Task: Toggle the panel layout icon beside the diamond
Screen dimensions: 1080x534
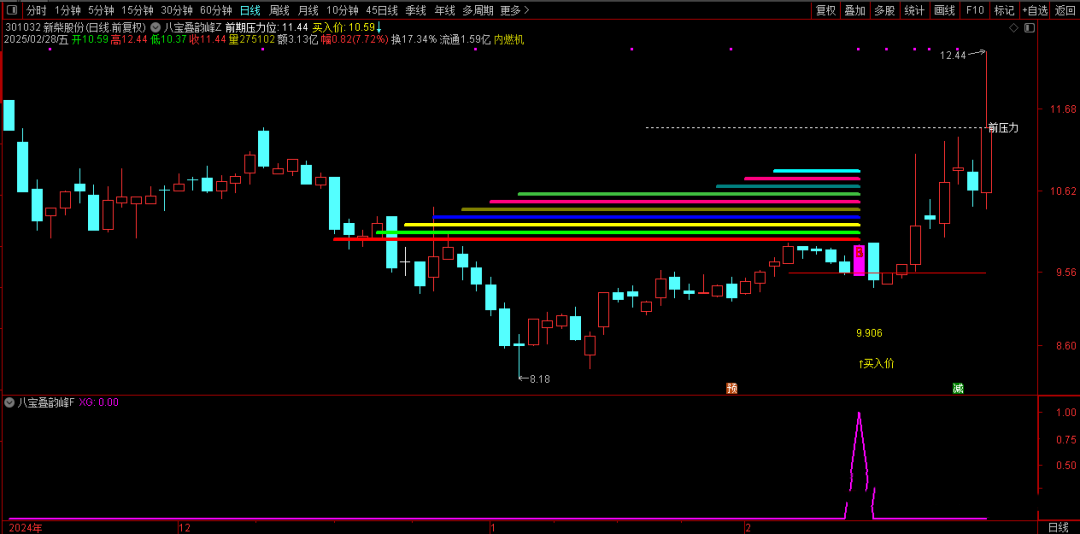Action: click(1029, 28)
